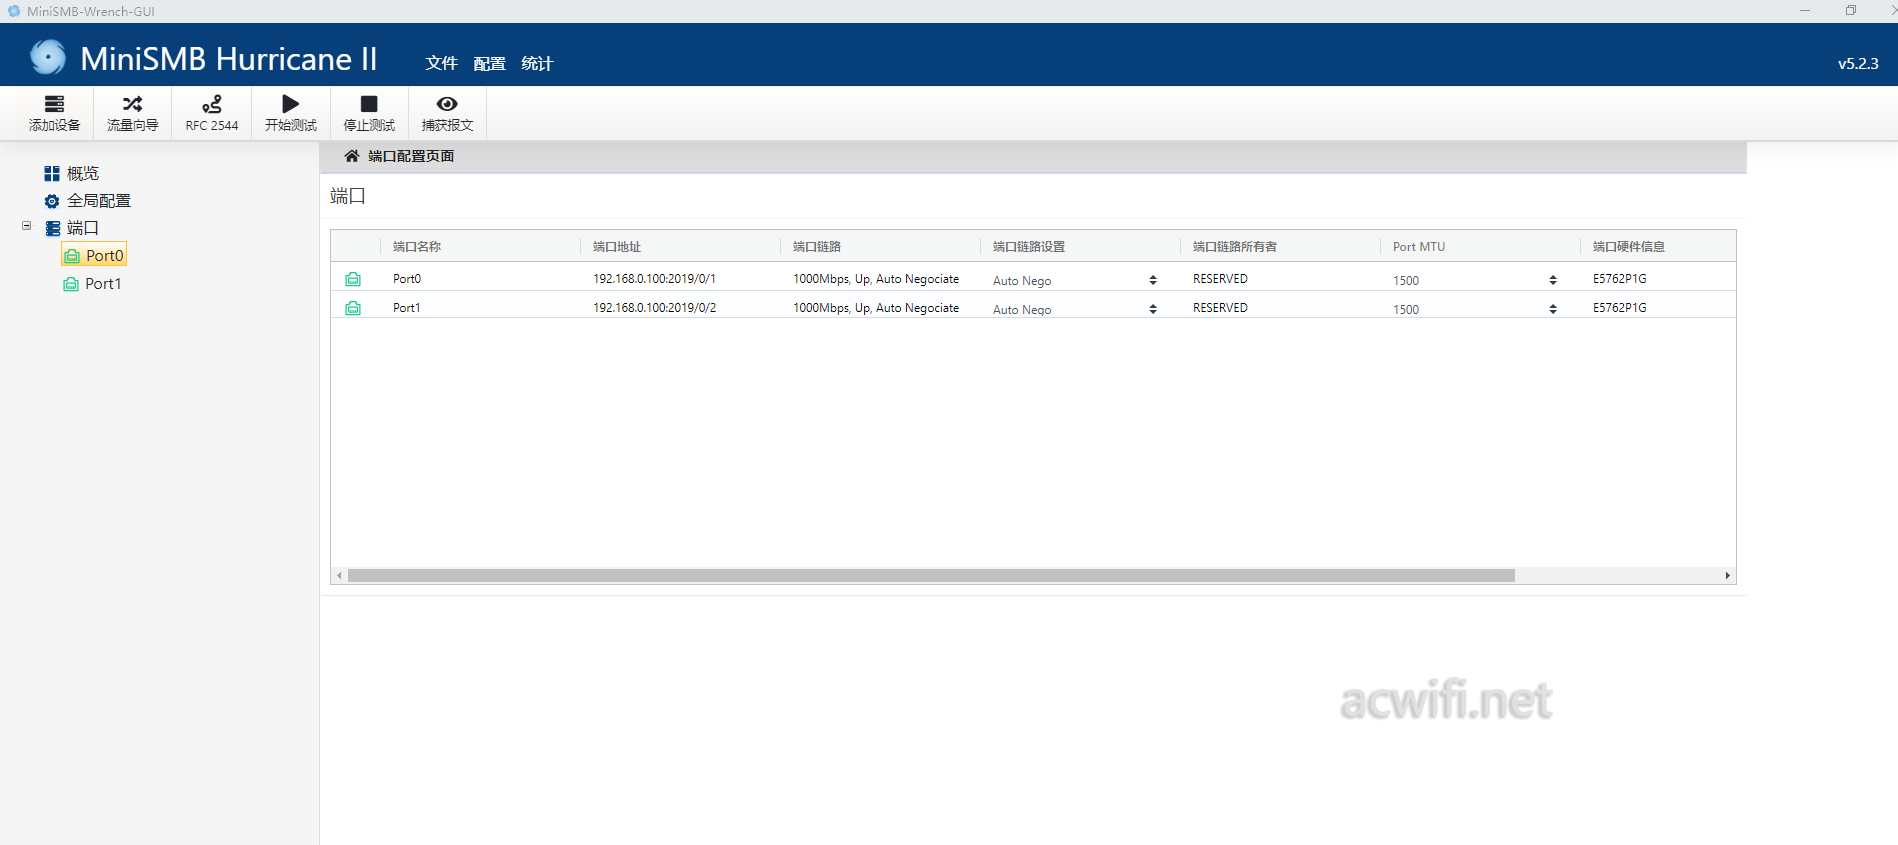Viewport: 1898px width, 845px height.
Task: Click the 端口硬件信息 column header
Action: 1629,247
